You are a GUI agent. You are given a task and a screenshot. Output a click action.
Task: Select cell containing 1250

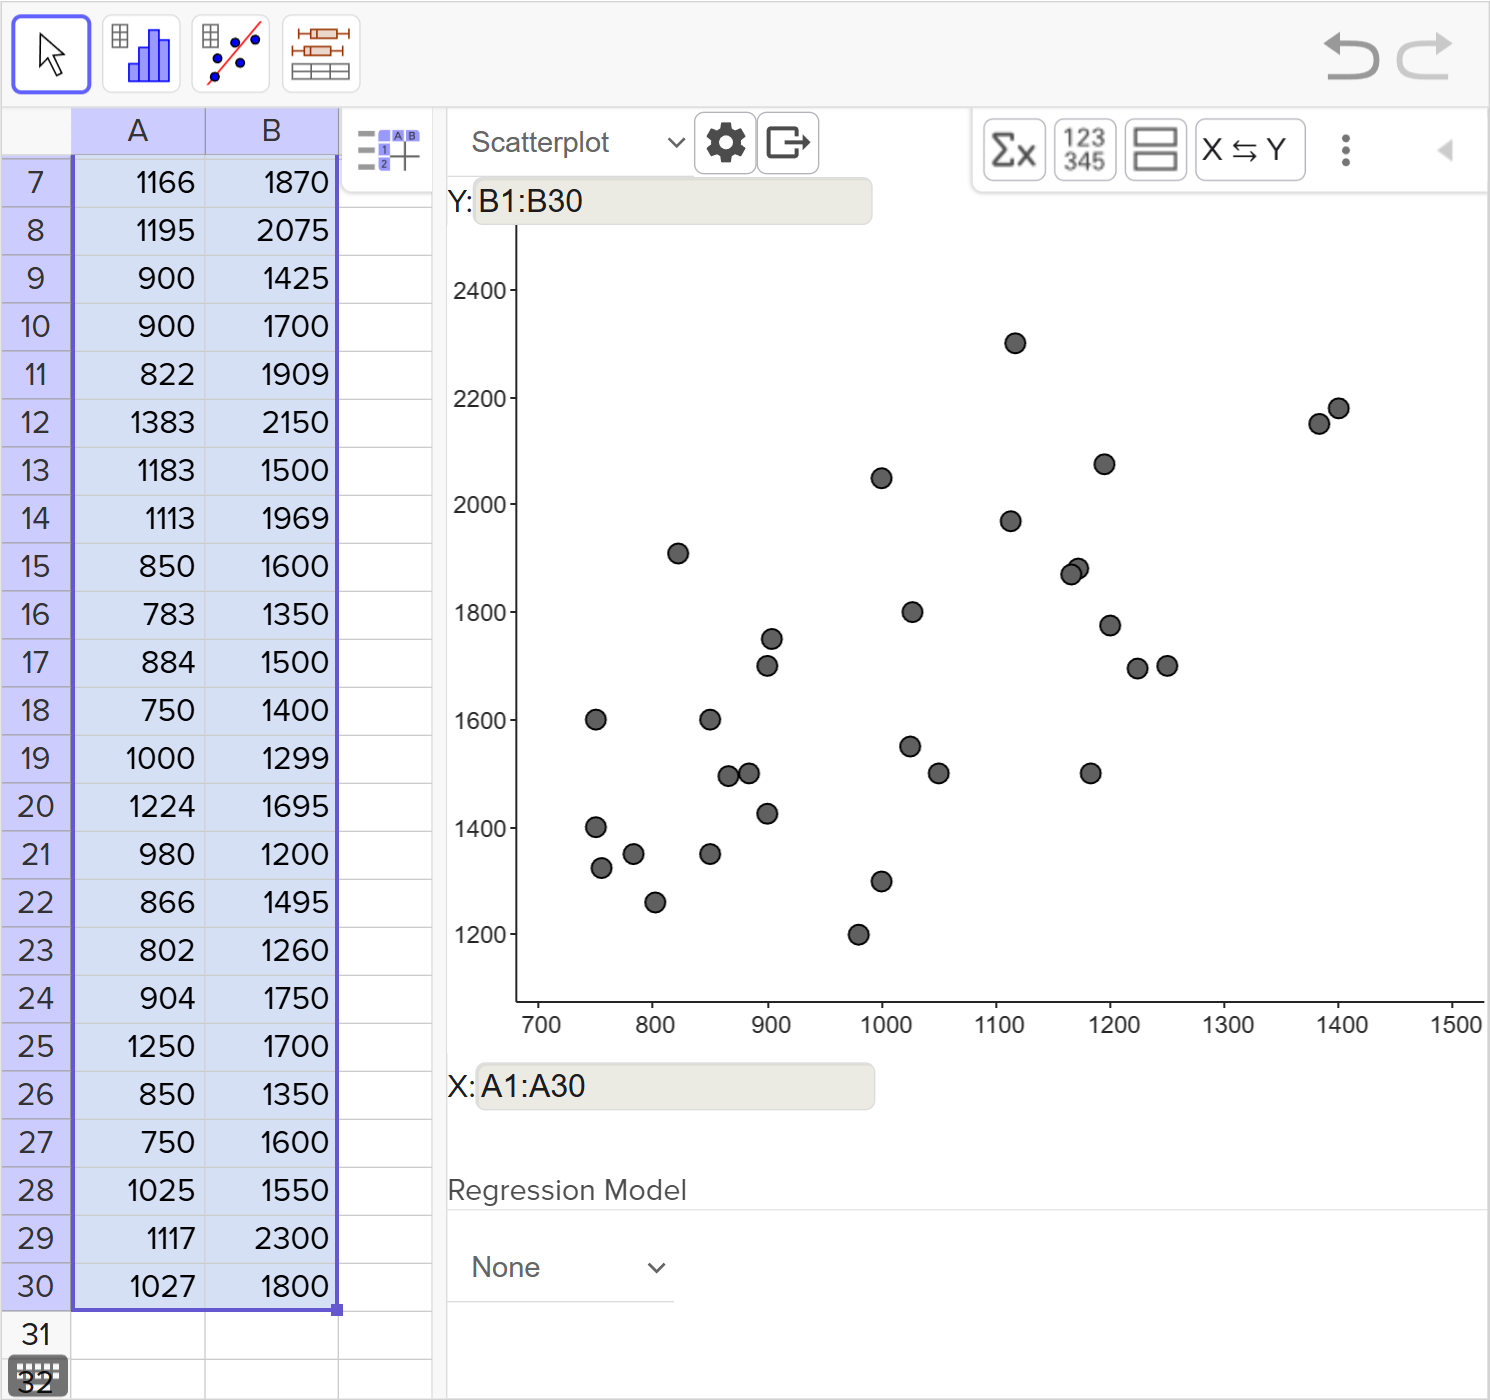(x=138, y=1047)
